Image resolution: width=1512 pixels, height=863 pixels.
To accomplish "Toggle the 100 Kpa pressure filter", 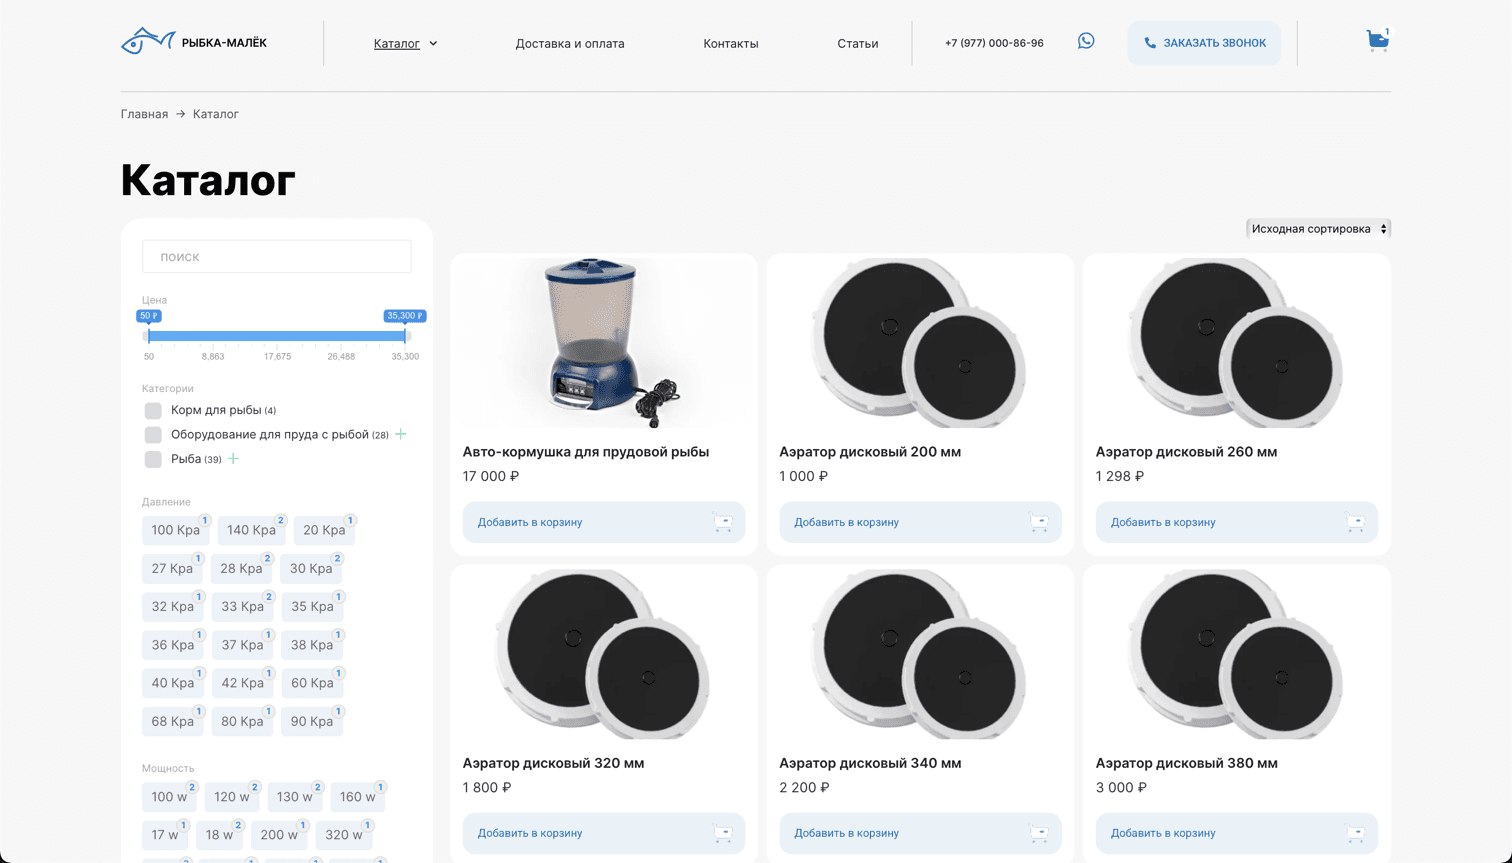I will (175, 530).
